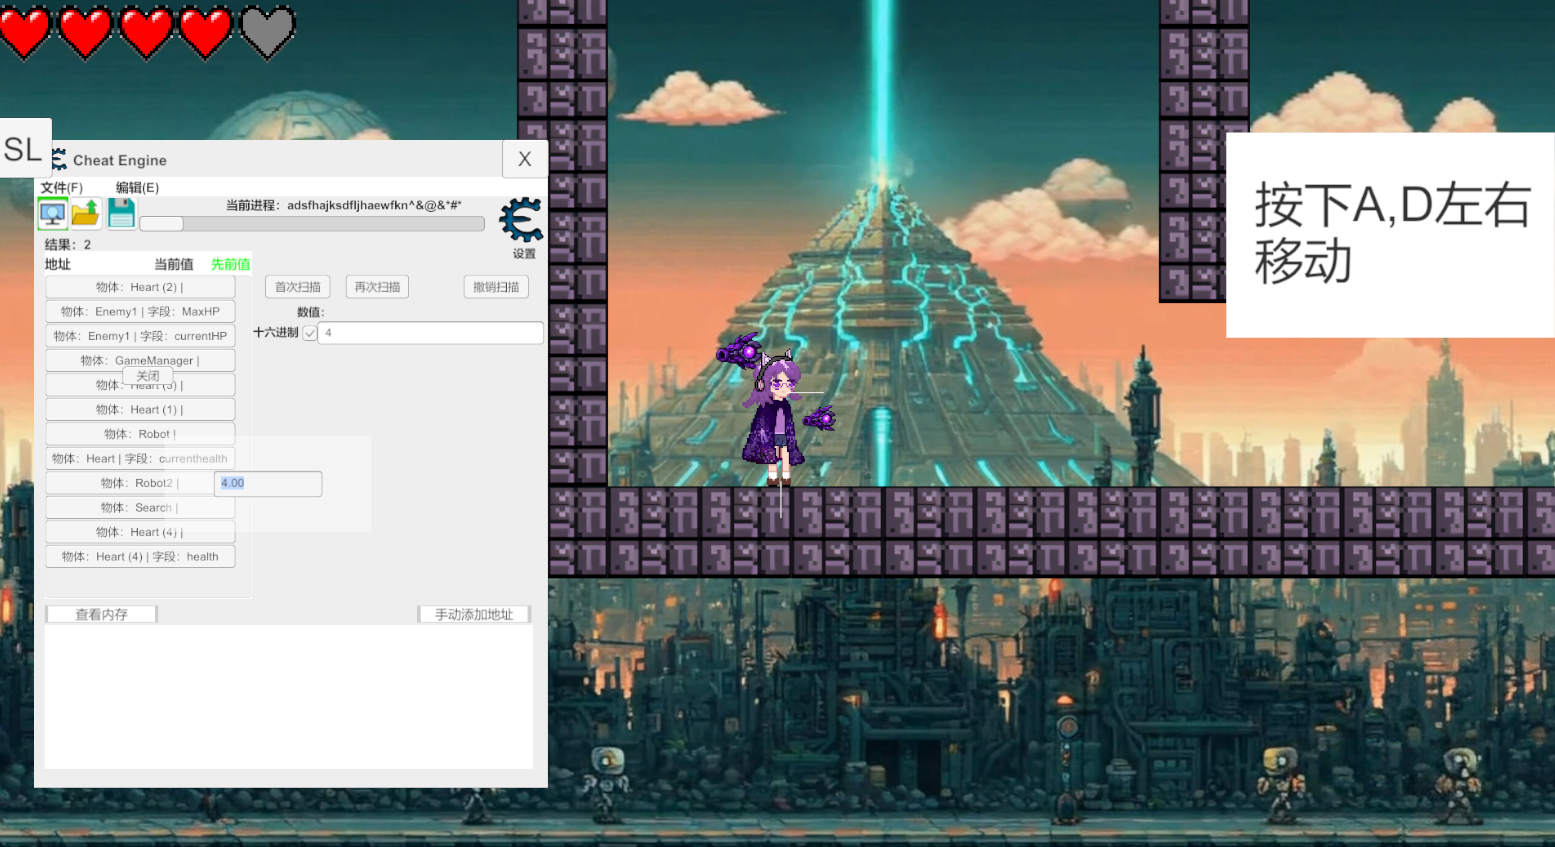This screenshot has width=1555, height=847.
Task: Click the 首次扫描 first scan button
Action: click(x=297, y=287)
